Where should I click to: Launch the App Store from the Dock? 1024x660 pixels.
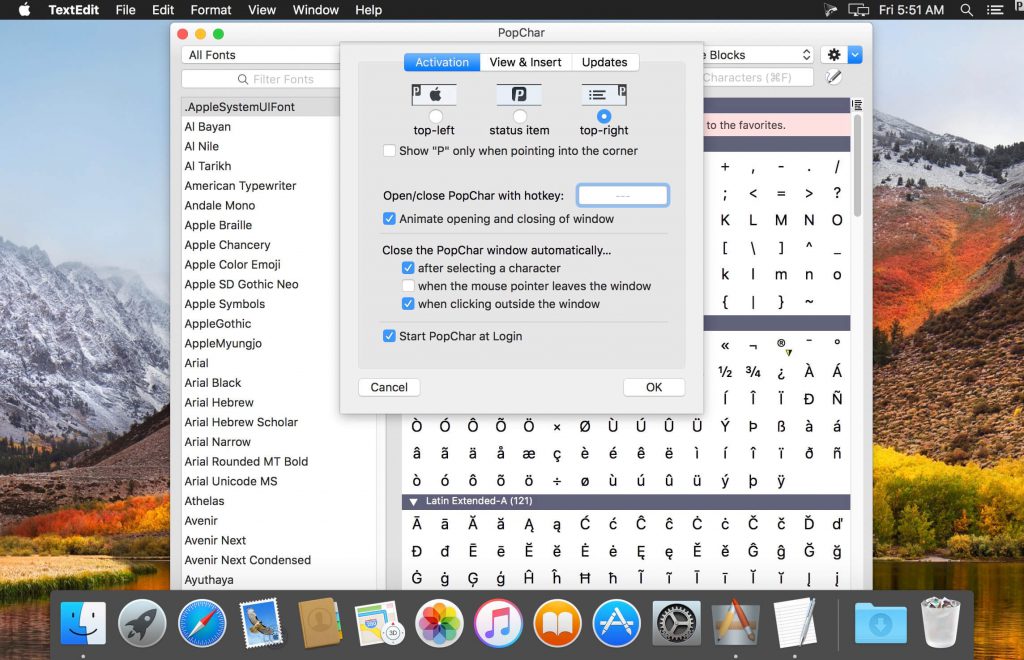tap(616, 621)
